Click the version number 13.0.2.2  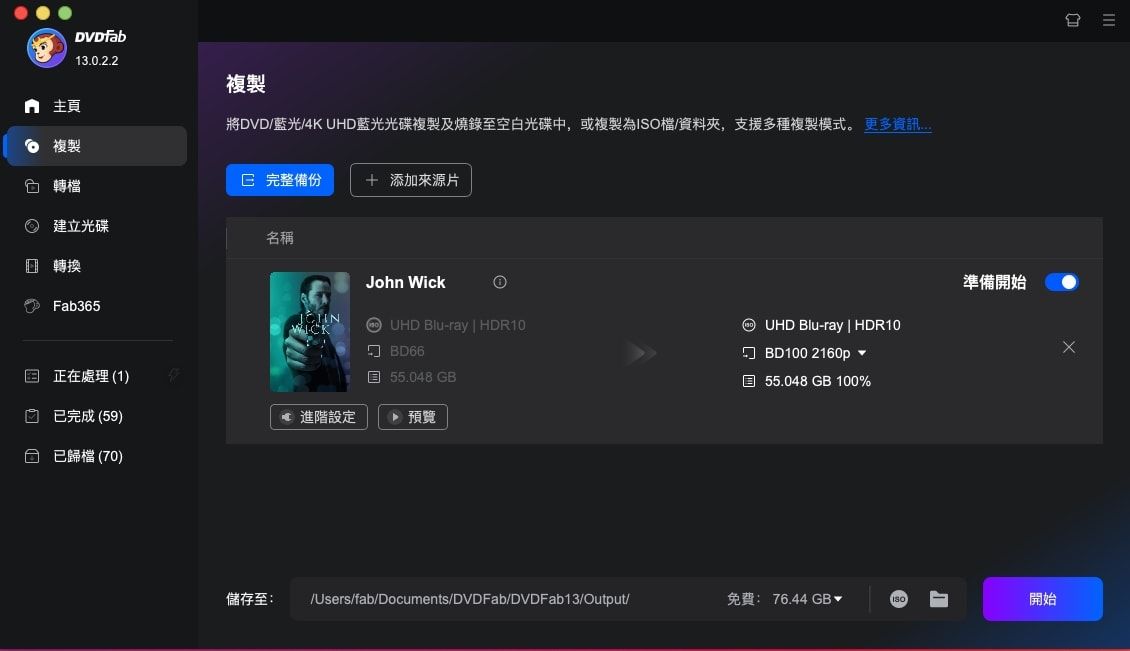coord(97,61)
